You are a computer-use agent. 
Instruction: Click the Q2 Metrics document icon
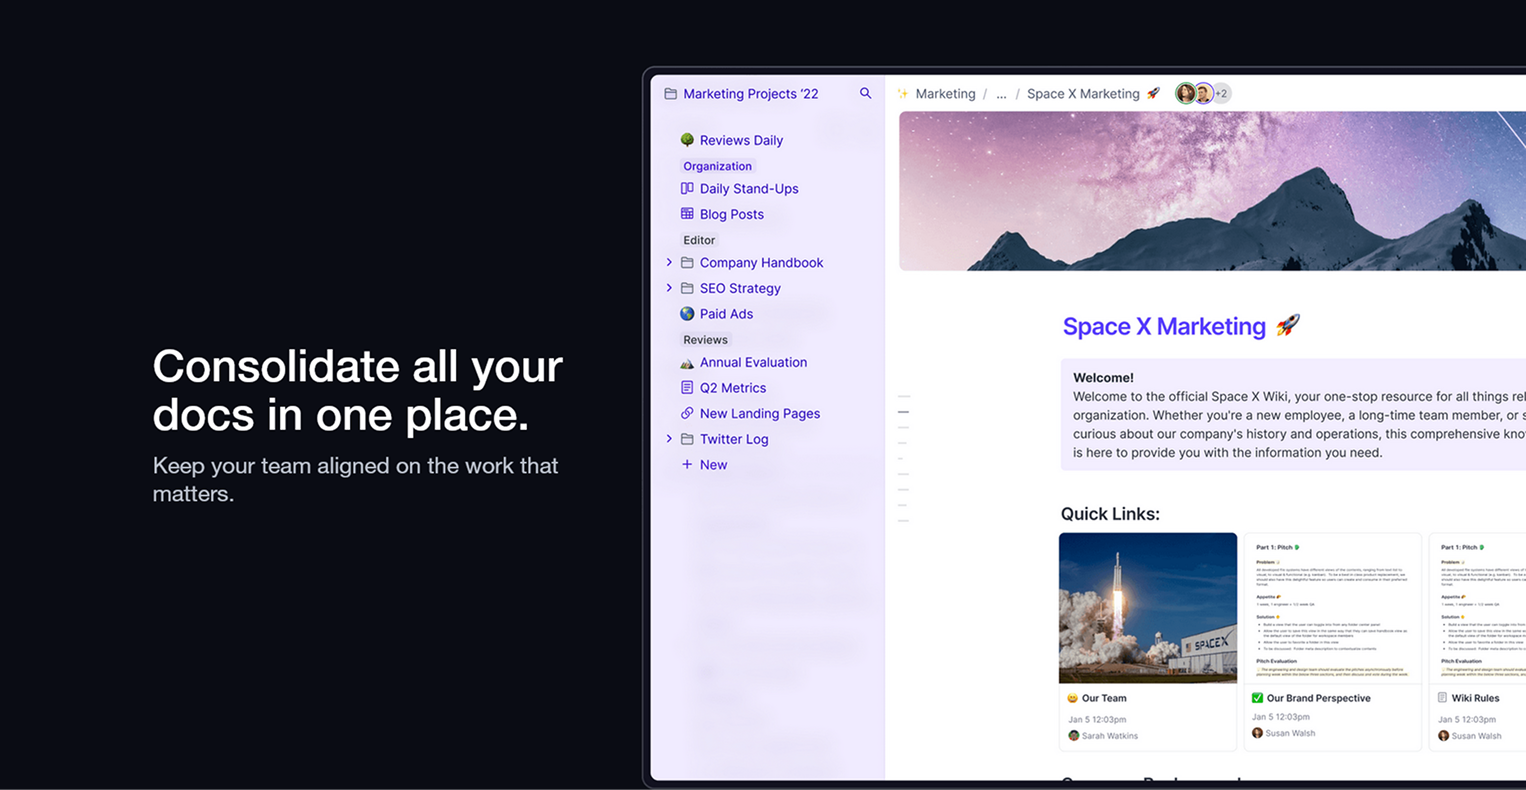(687, 388)
